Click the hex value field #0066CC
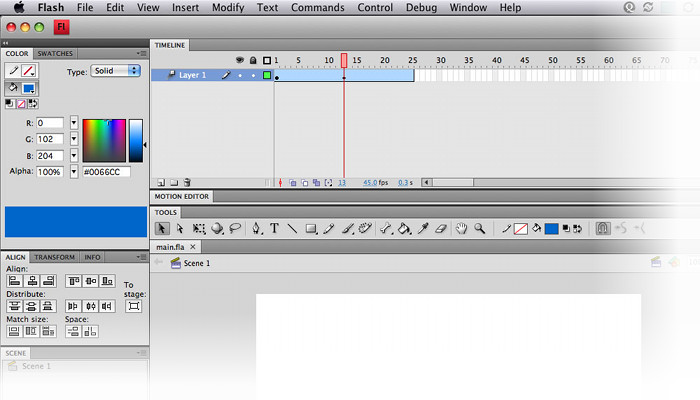700x400 pixels. 106,172
